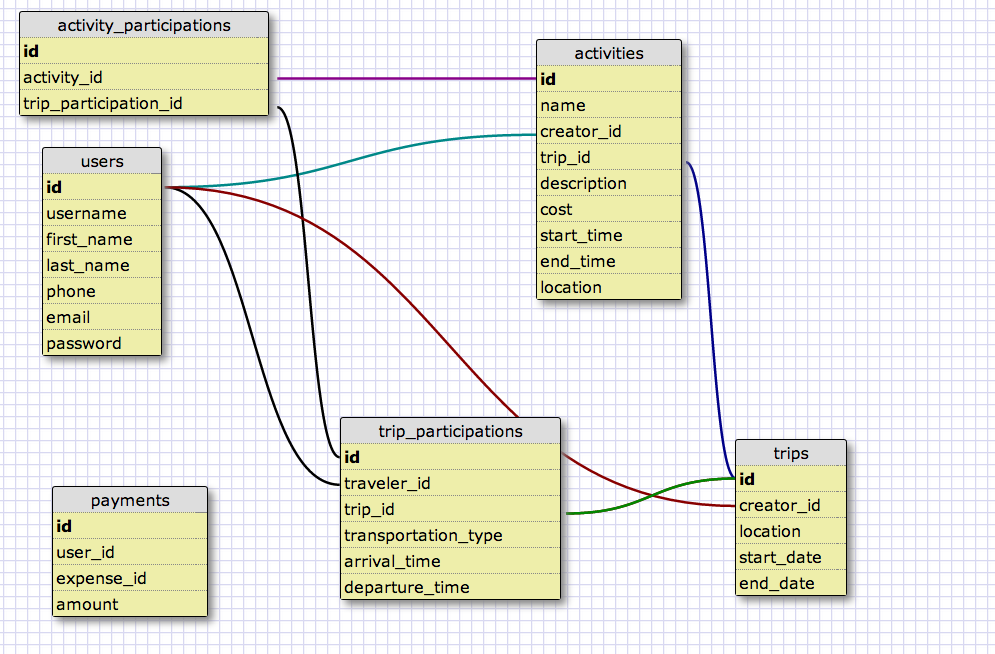Select creator_id field in activities table
Image resolution: width=995 pixels, height=654 pixels.
tap(609, 131)
